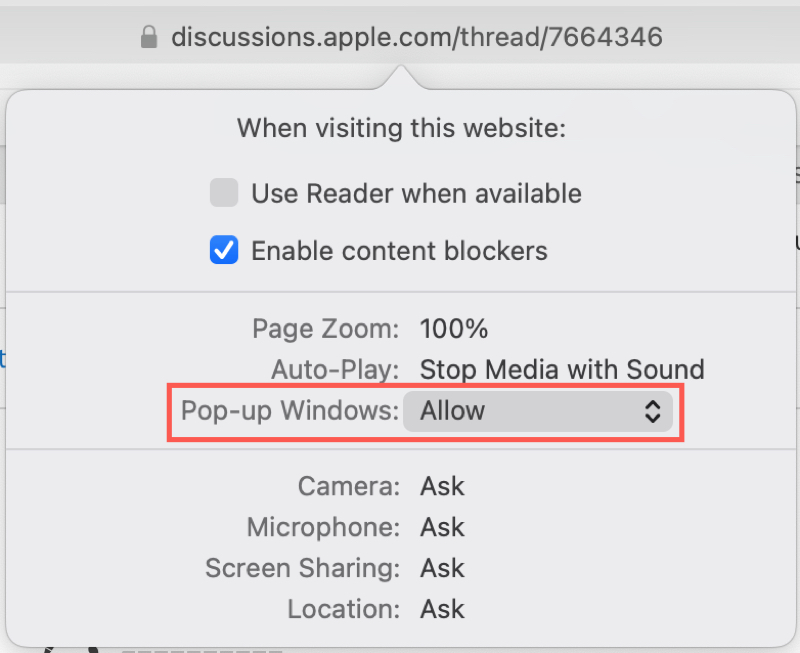
Task: Click the "Page Zoom:" label
Action: tap(326, 329)
